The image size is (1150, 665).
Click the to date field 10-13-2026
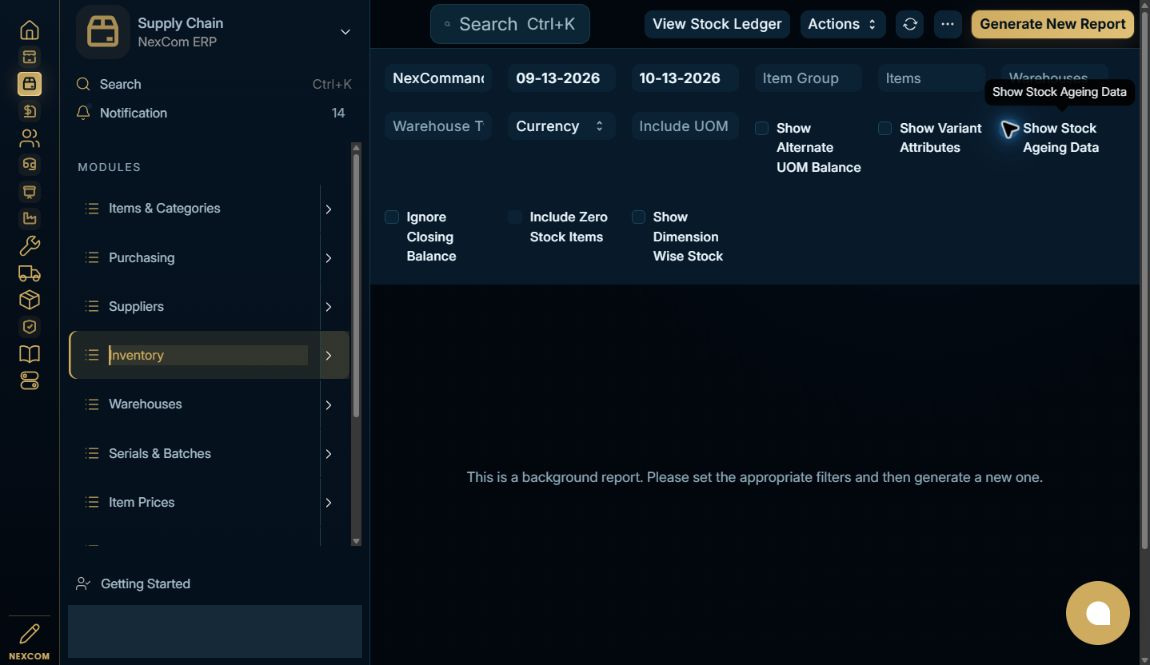coord(684,78)
